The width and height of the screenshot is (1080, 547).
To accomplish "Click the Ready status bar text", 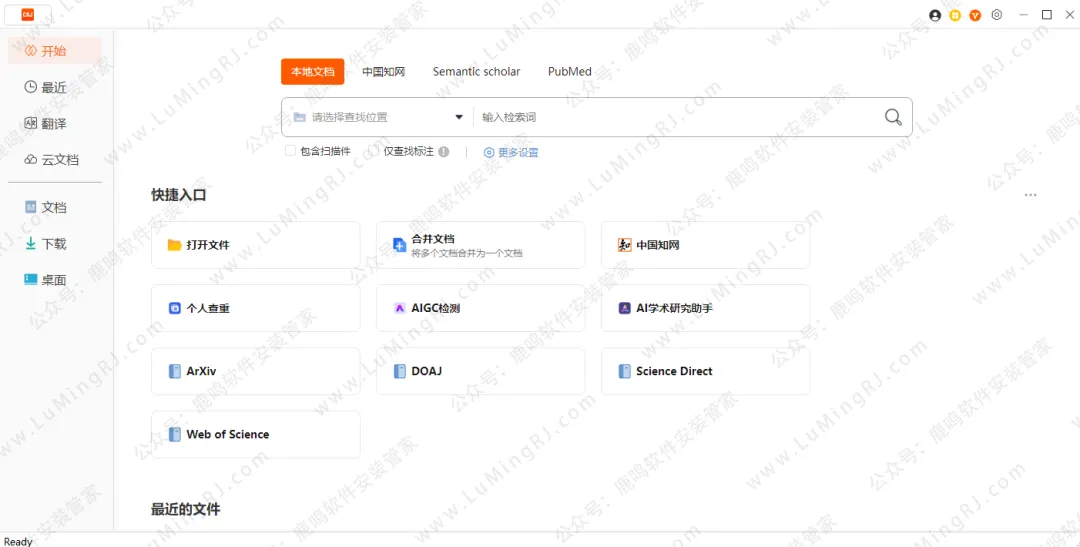I will [x=19, y=541].
